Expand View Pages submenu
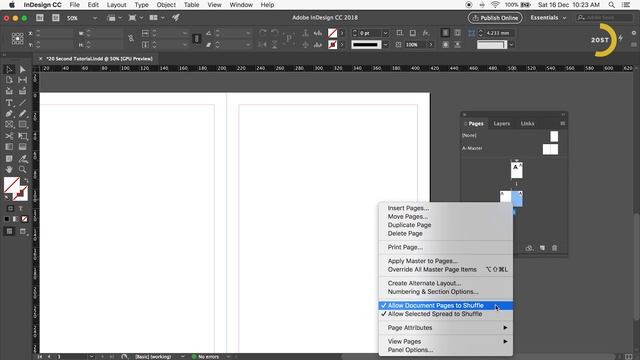This screenshot has height=360, width=640. pos(446,341)
